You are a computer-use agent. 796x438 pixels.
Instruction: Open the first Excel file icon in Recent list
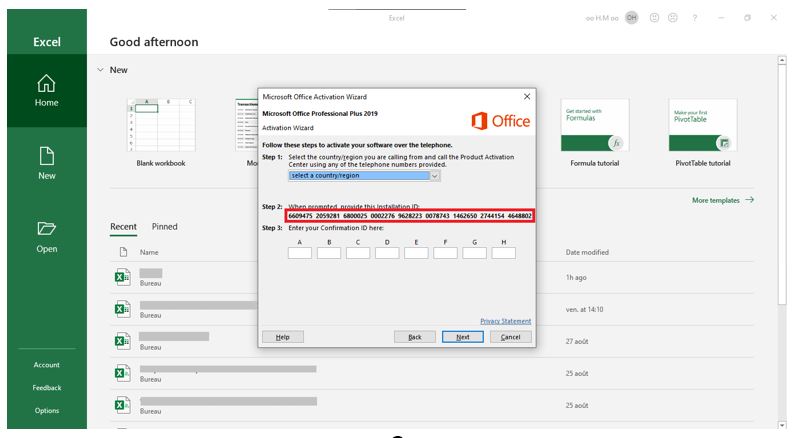click(x=122, y=277)
